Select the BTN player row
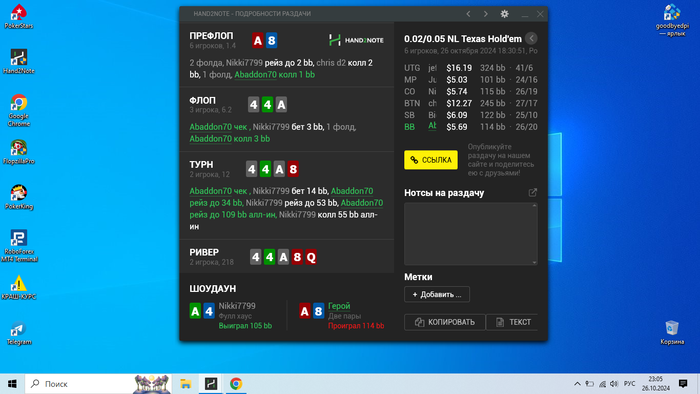Viewport: 700px width, 394px height. pos(471,103)
